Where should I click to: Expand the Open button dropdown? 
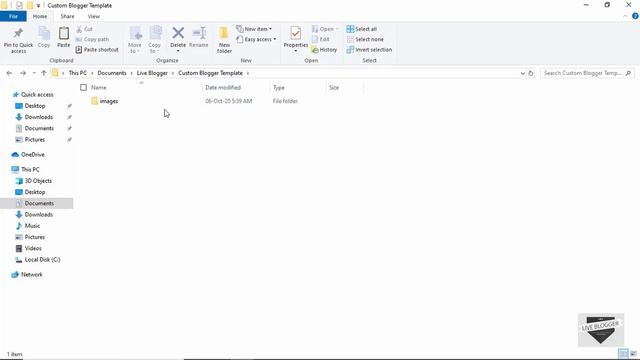[337, 29]
